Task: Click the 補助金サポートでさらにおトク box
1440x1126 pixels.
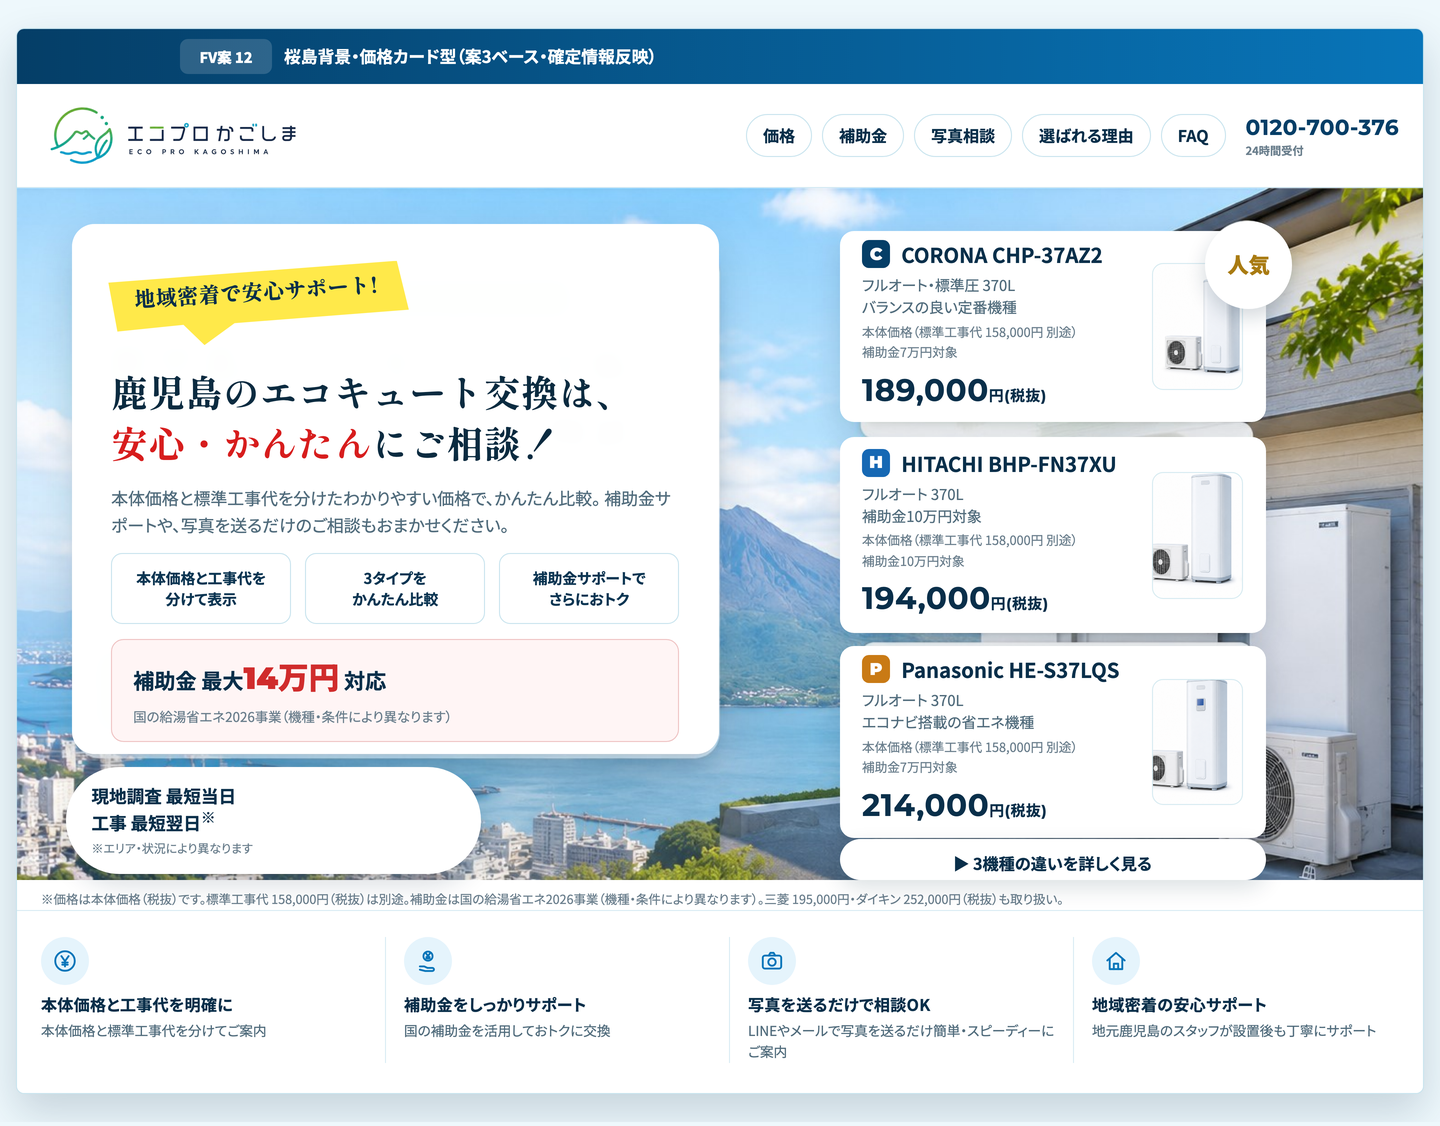Action: (x=589, y=589)
